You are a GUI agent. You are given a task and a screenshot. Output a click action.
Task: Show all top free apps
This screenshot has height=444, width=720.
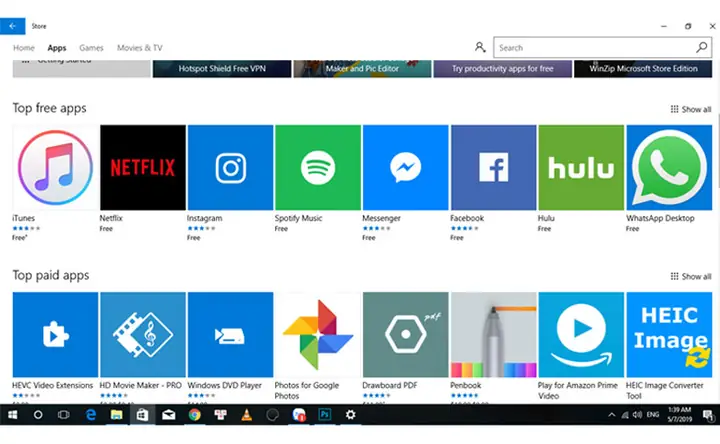pos(691,109)
